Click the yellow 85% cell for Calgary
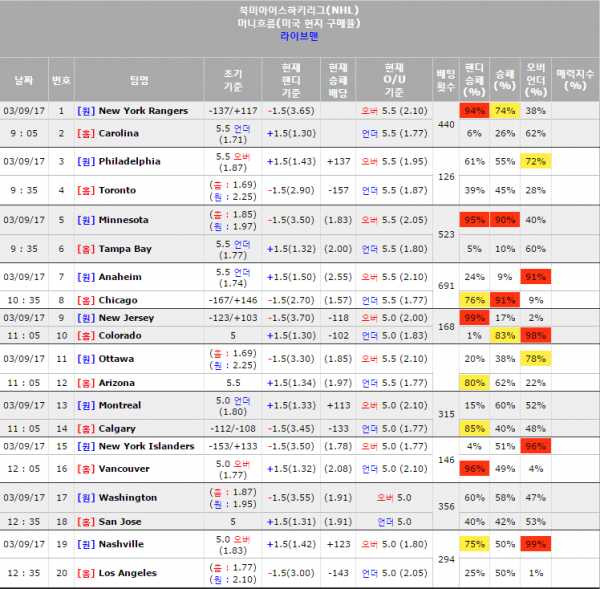This screenshot has height=589, width=600. pyautogui.click(x=474, y=429)
